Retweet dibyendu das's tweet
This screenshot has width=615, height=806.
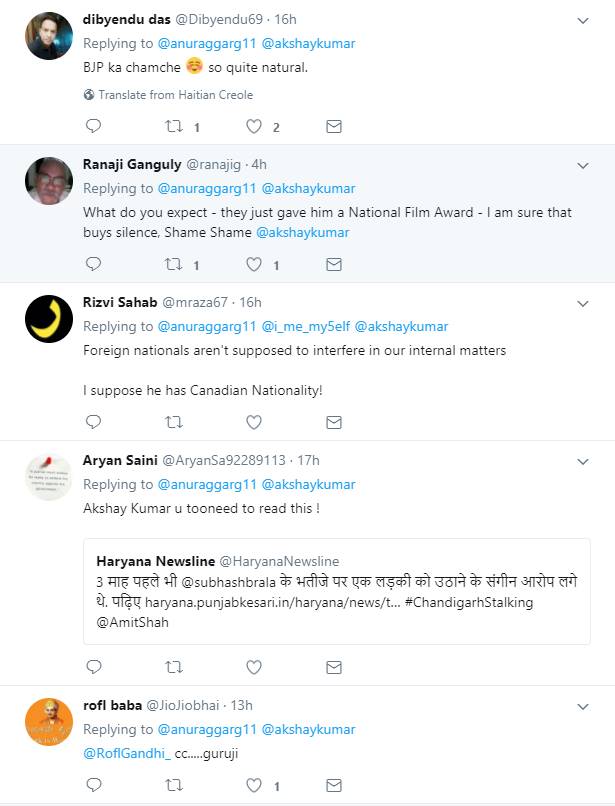pyautogui.click(x=173, y=126)
